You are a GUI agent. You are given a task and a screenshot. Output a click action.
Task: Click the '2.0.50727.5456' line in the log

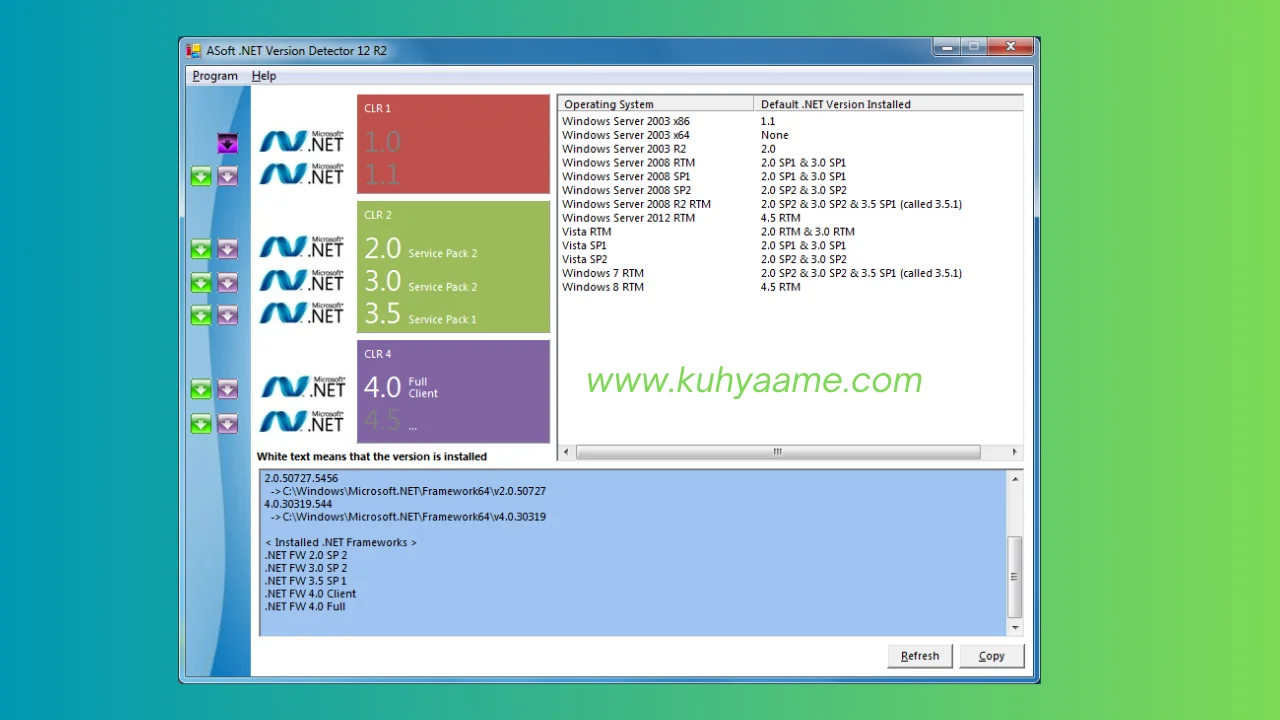(x=301, y=479)
